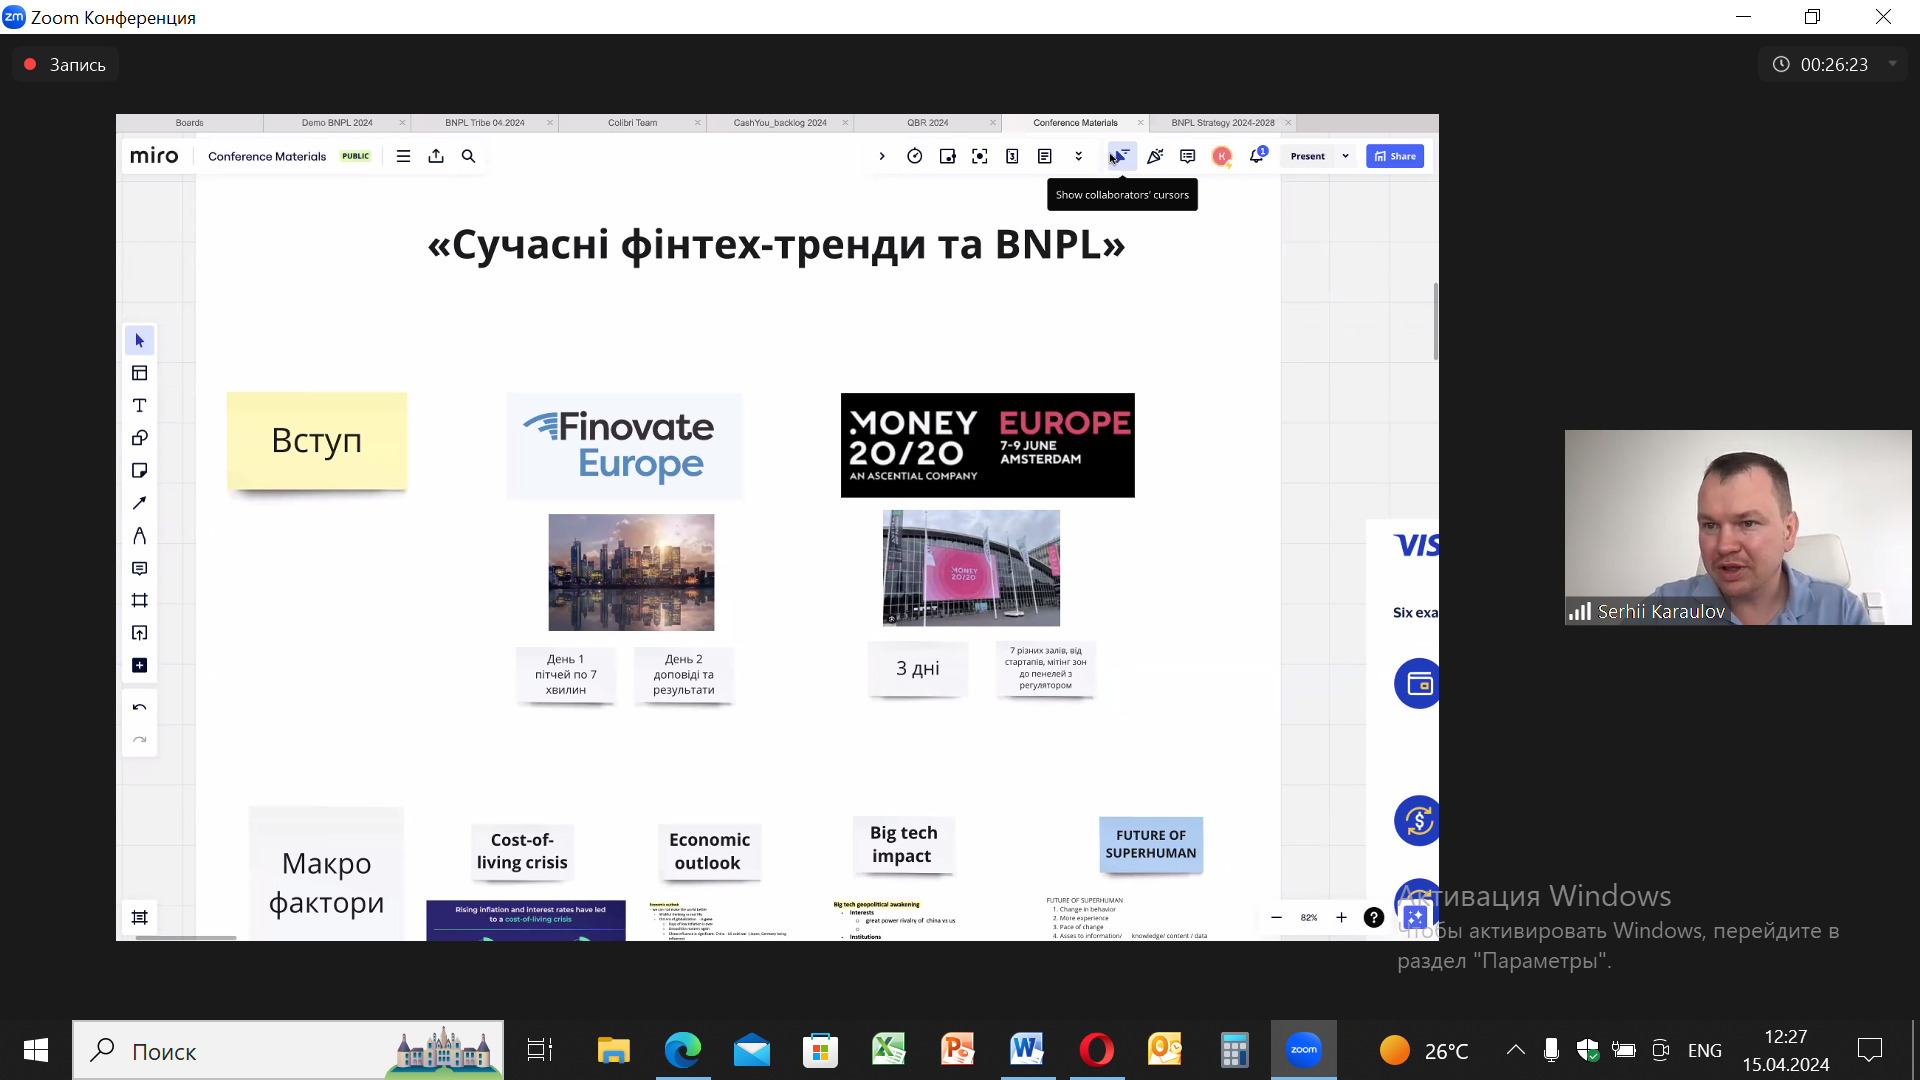This screenshot has width=1920, height=1080.
Task: Expand more apps double-chevron in toolbar
Action: tap(1078, 157)
